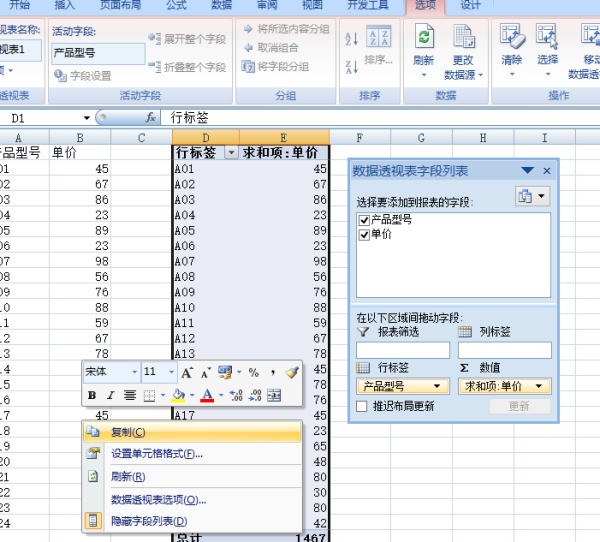The image size is (600, 542).
Task: Open the fill color dropdown arrow
Action: point(192,395)
